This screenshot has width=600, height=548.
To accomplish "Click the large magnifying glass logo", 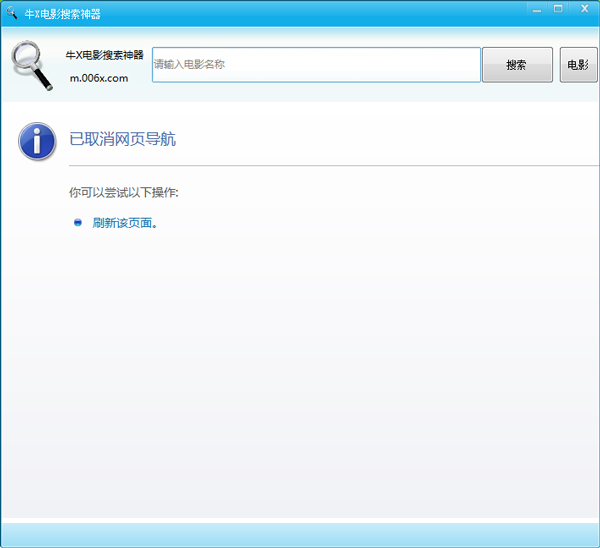I will tap(32, 65).
